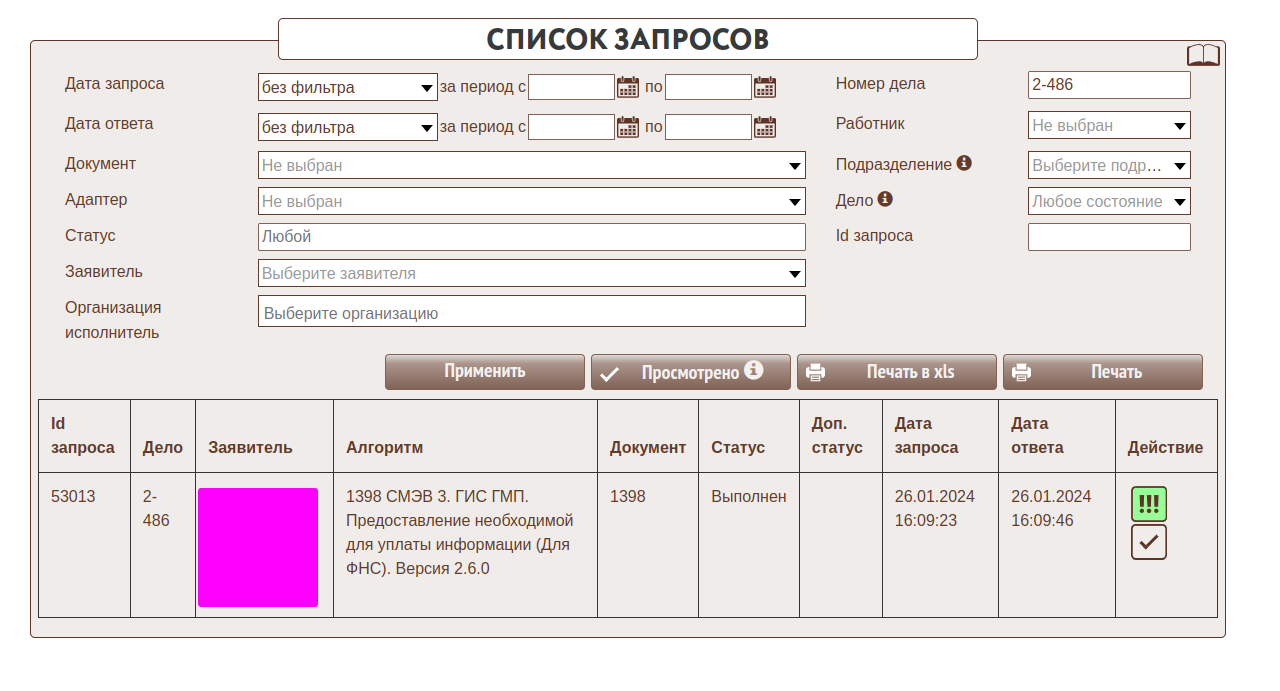
Task: Click the Статус column header
Action: click(x=738, y=447)
